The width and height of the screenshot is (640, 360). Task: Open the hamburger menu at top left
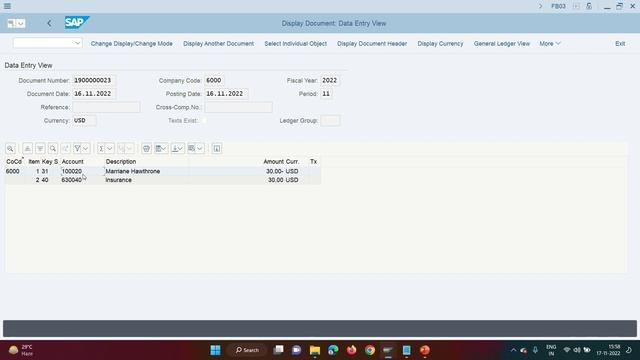tap(7, 6)
